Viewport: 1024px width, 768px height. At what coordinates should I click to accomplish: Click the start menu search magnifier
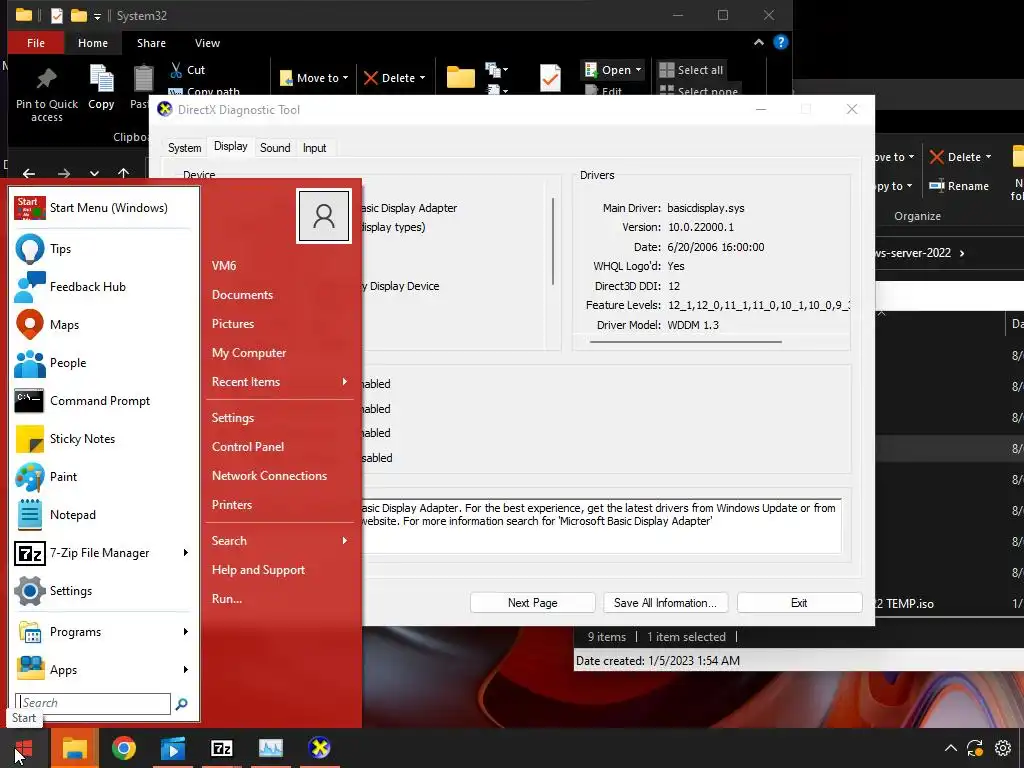click(x=182, y=703)
